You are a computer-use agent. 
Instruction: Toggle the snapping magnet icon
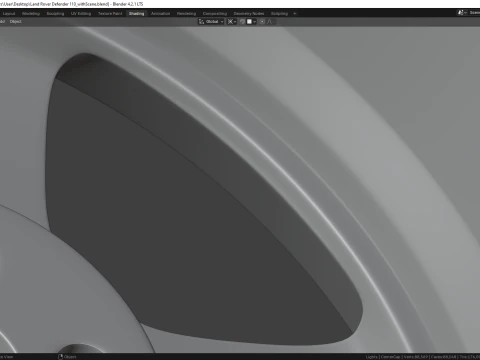(243, 22)
